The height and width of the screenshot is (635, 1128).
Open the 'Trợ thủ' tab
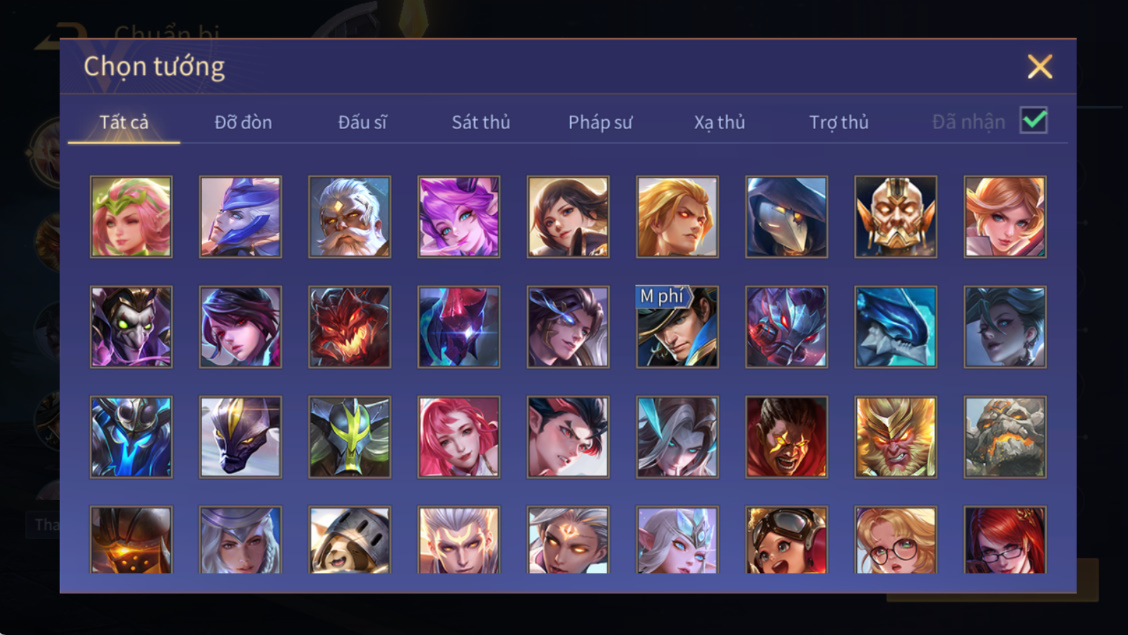pos(839,122)
